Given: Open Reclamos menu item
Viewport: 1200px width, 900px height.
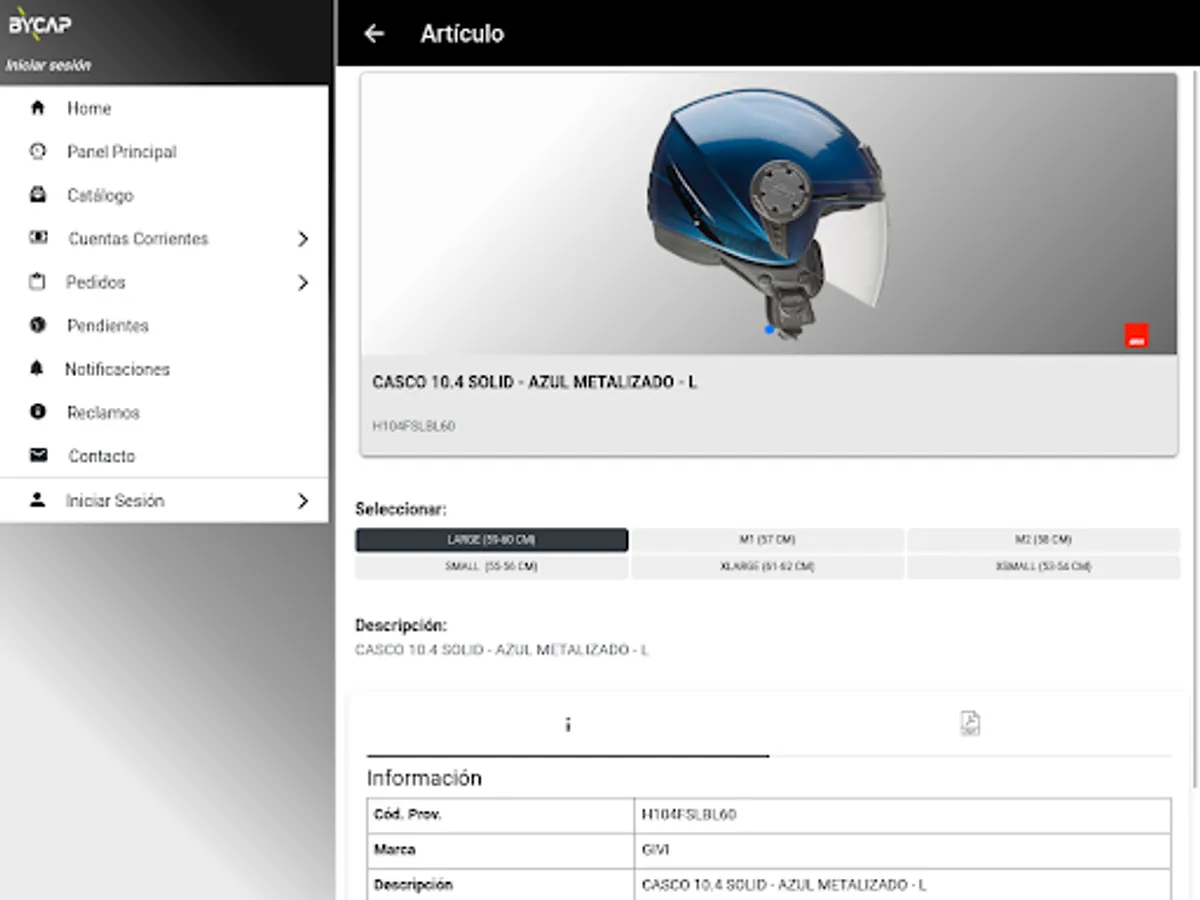Looking at the screenshot, I should click(164, 412).
